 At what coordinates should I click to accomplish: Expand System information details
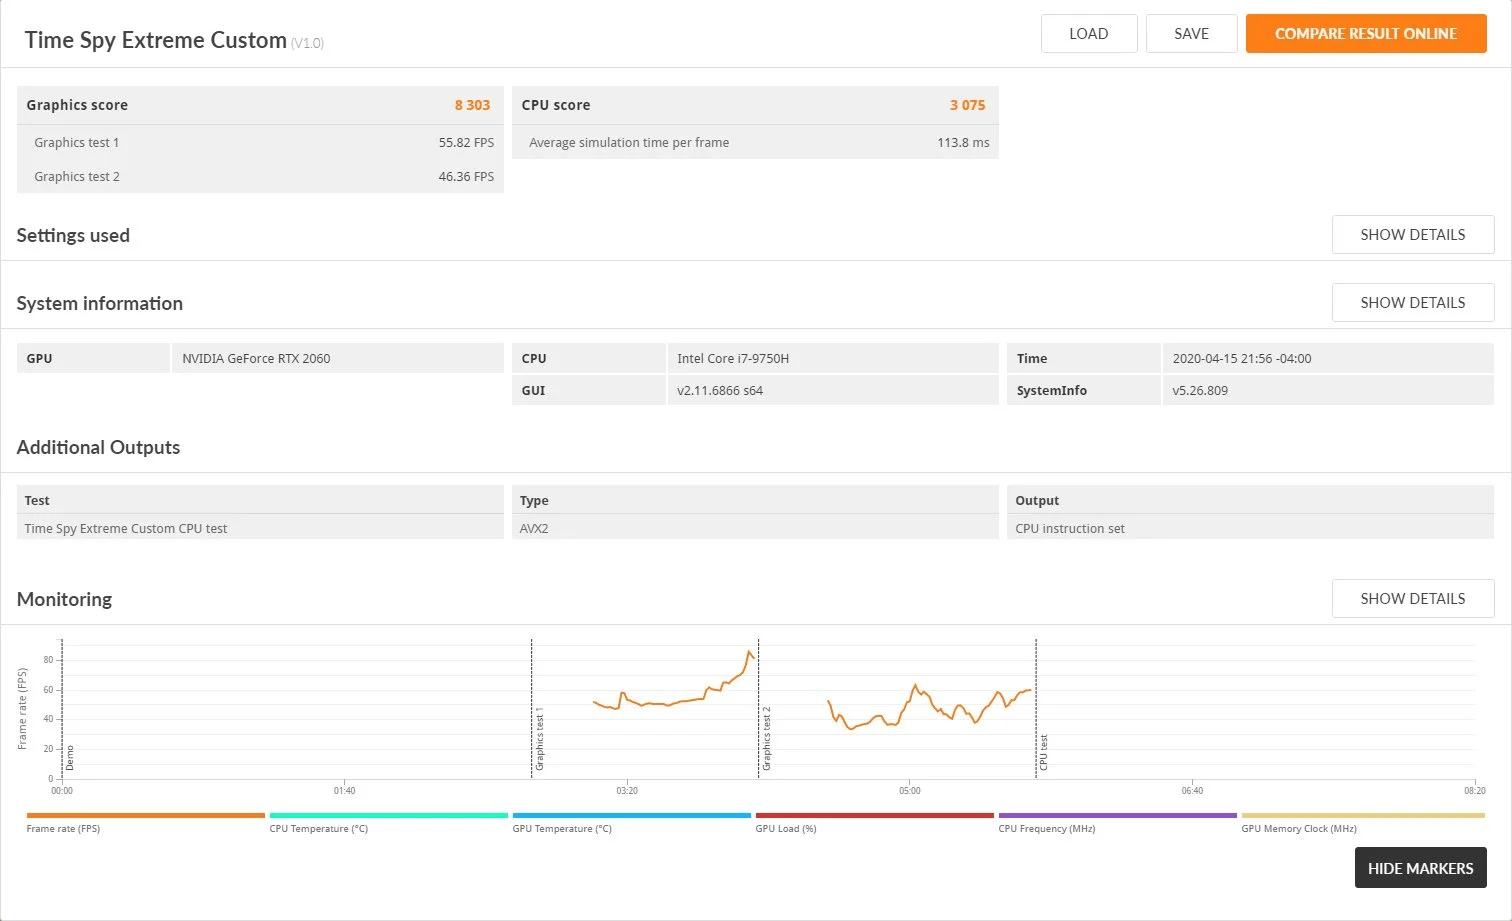point(1413,303)
